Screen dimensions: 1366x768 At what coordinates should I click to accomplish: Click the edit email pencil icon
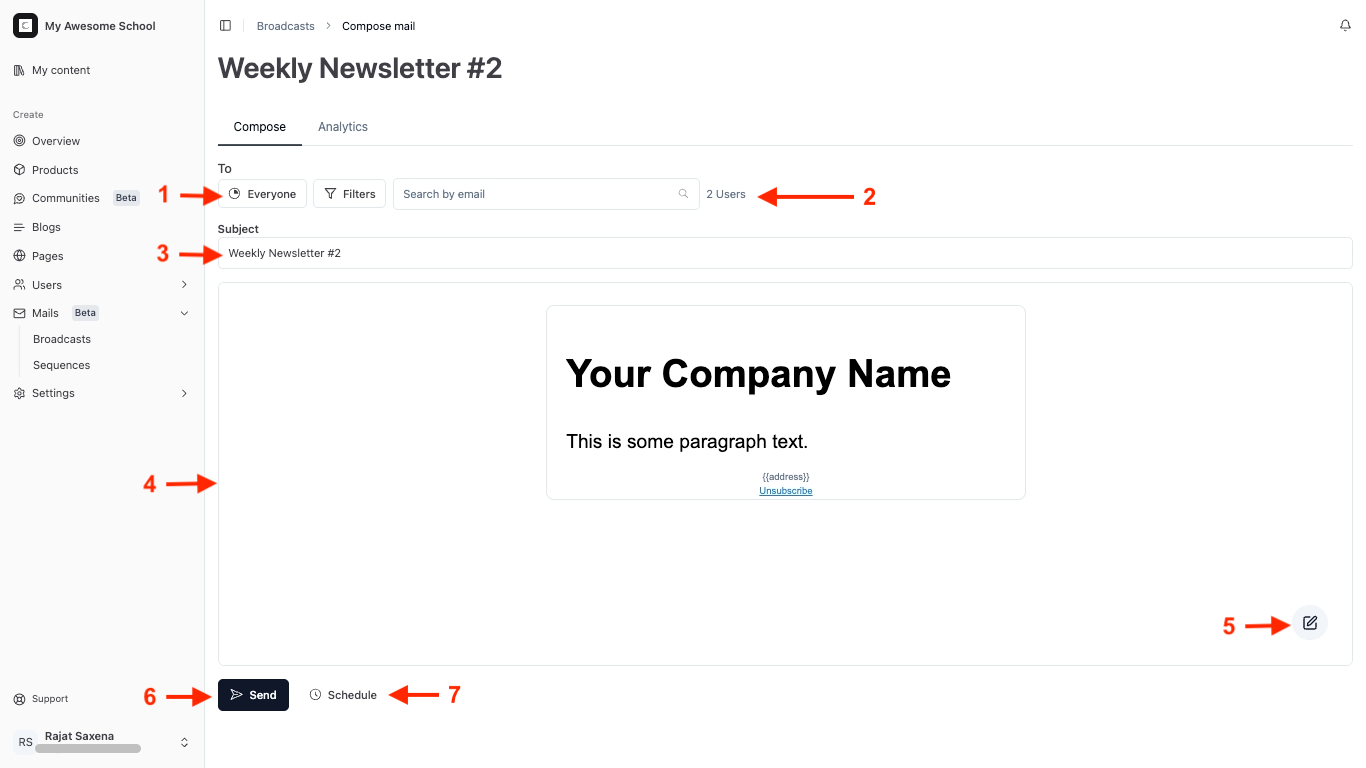1310,623
